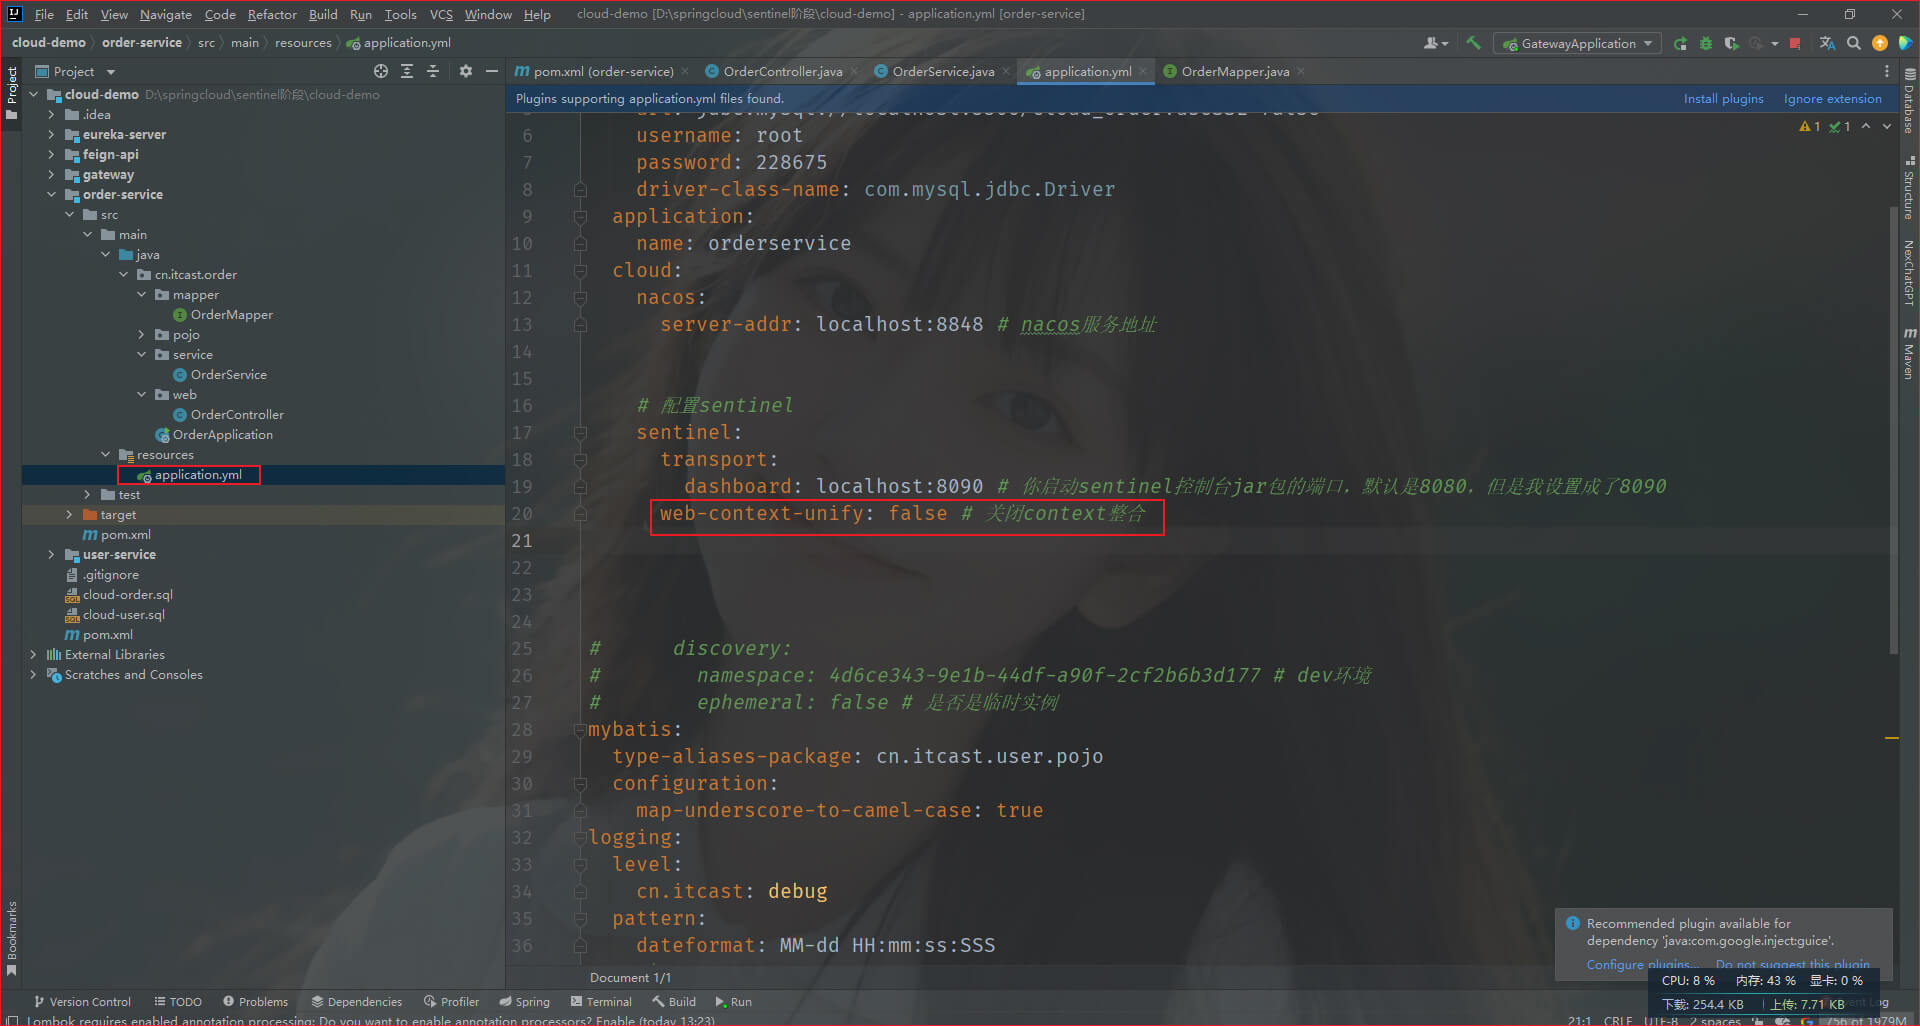Hide the Project tool window
Viewport: 1920px width, 1026px height.
click(x=491, y=71)
